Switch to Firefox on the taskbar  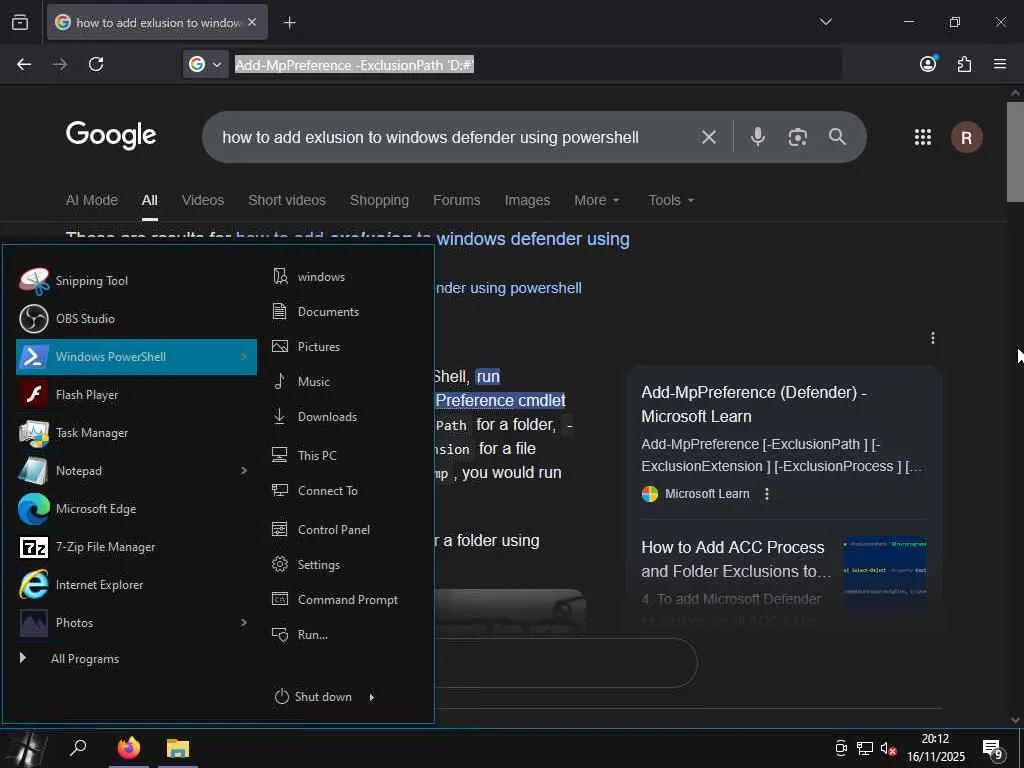pos(129,748)
